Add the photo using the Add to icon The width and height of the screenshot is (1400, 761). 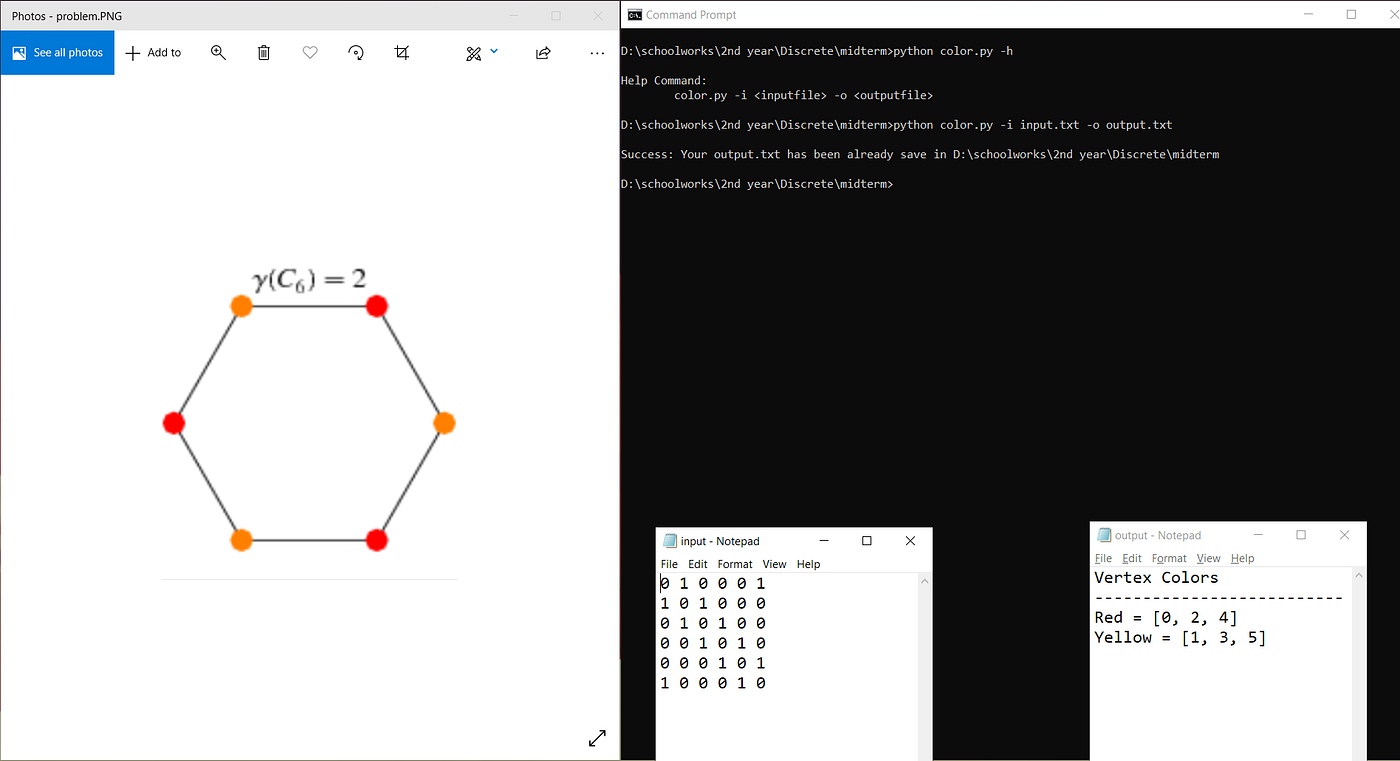coord(152,52)
